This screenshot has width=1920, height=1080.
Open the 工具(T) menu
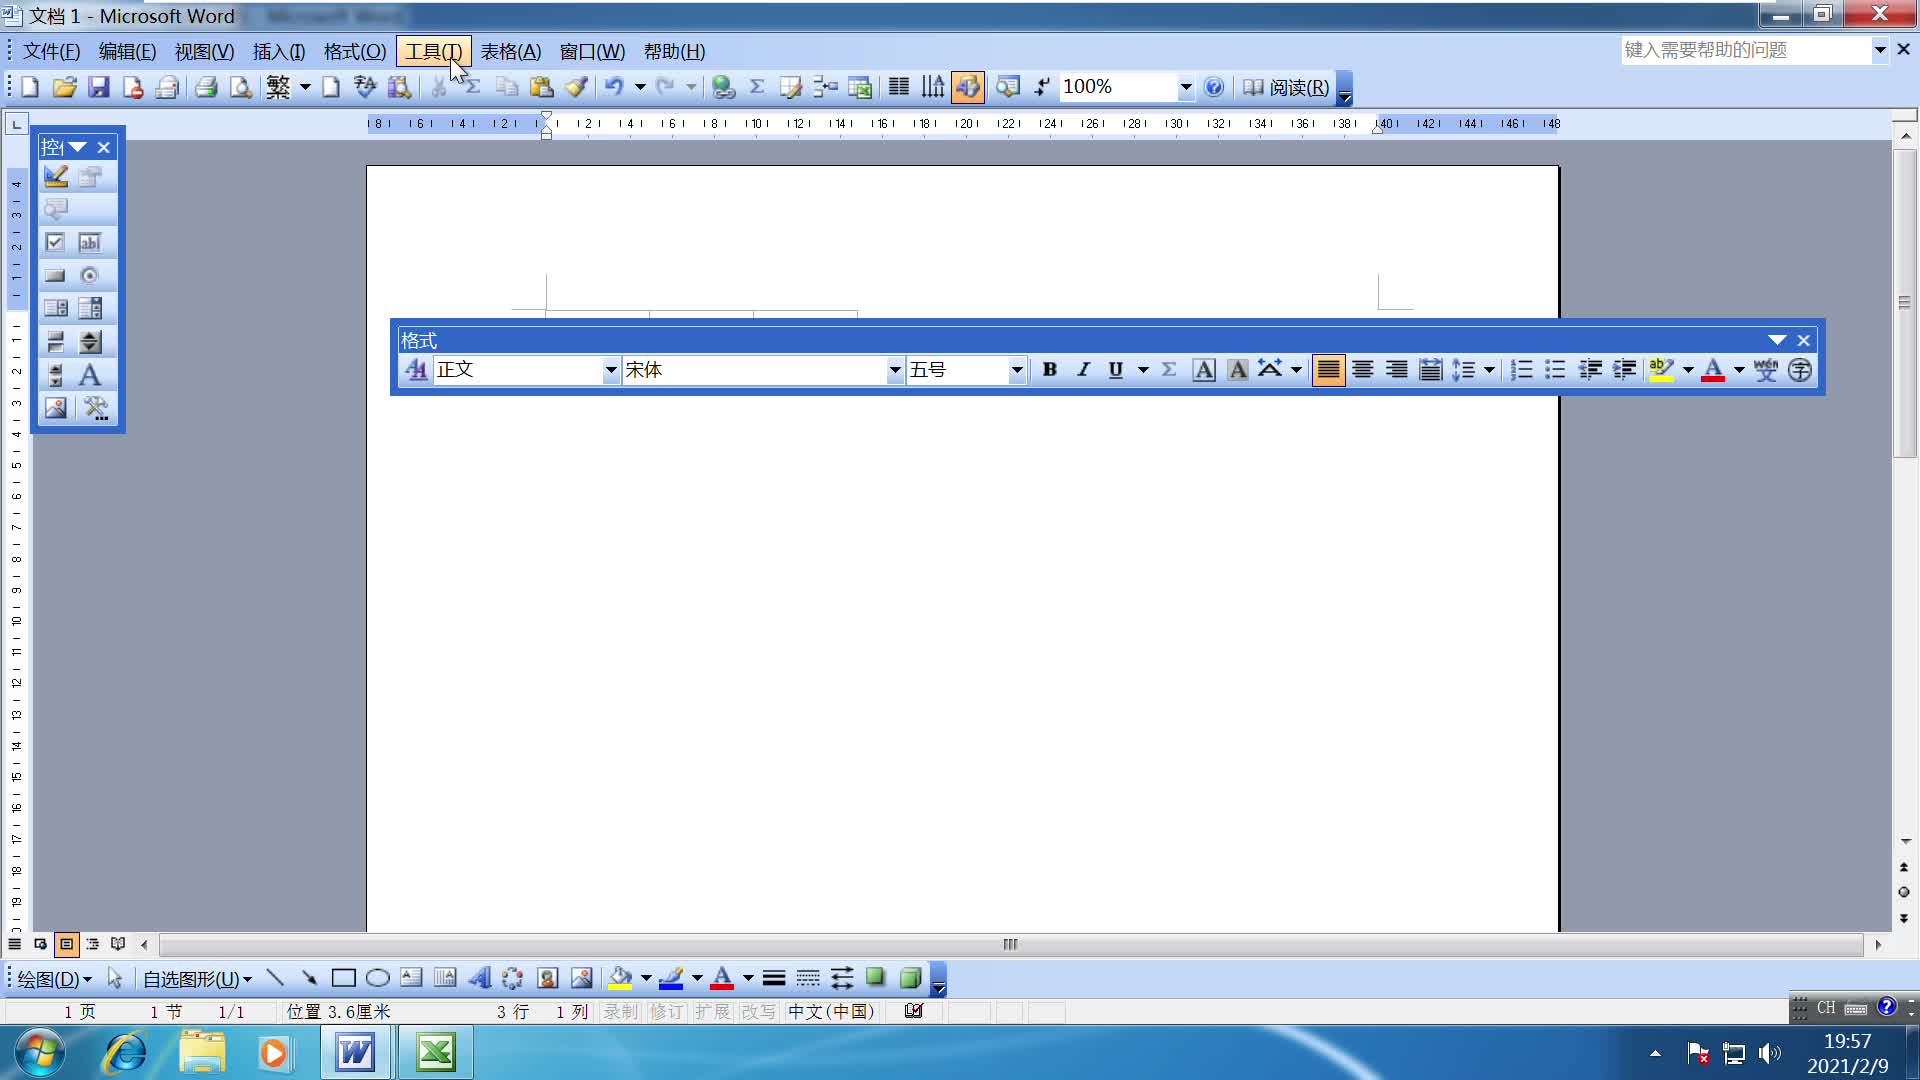(x=433, y=51)
